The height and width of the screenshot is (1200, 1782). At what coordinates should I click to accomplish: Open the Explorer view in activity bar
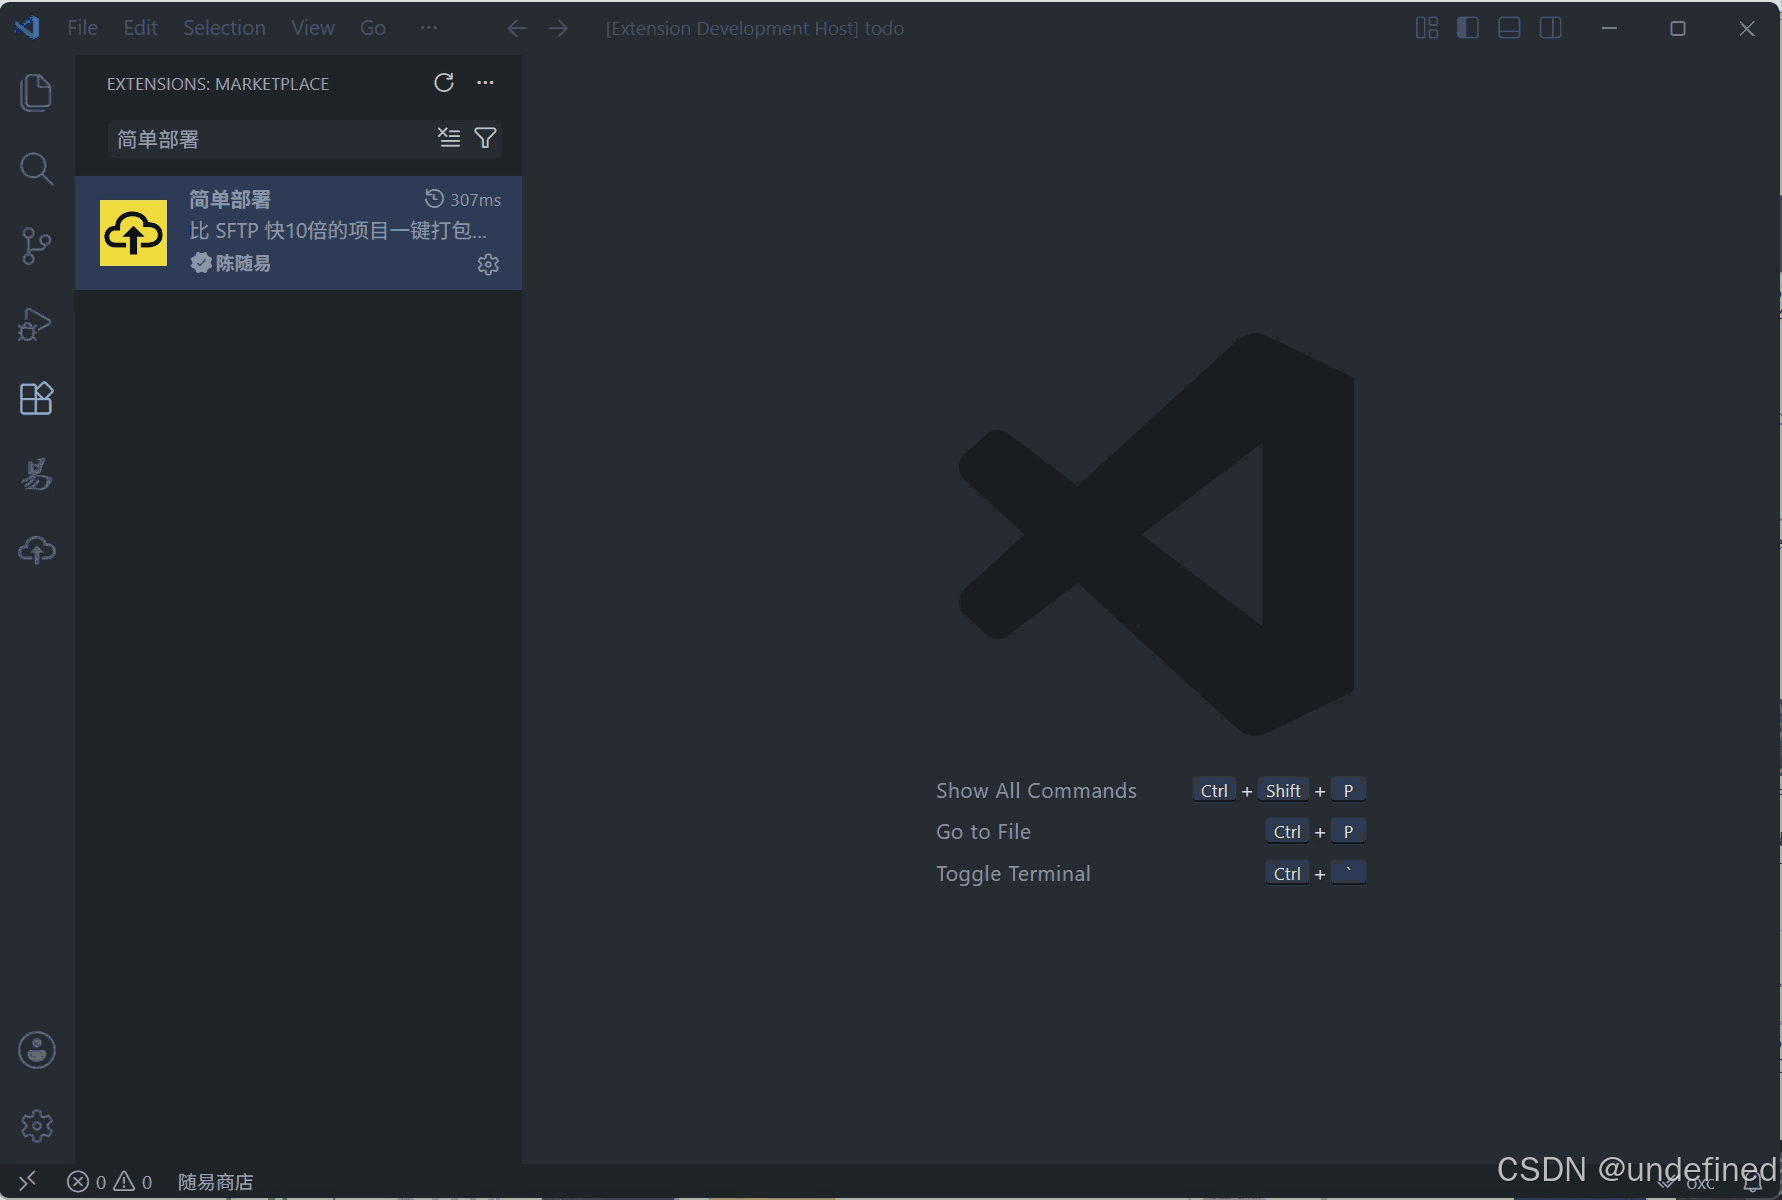click(x=36, y=92)
